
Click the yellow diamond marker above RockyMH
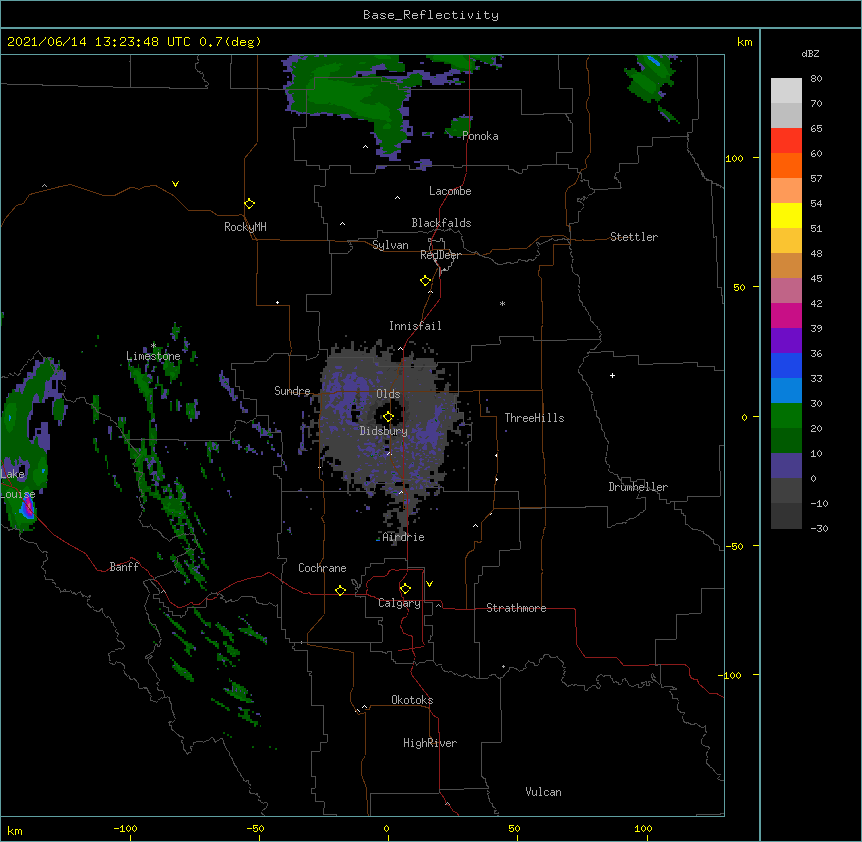249,203
